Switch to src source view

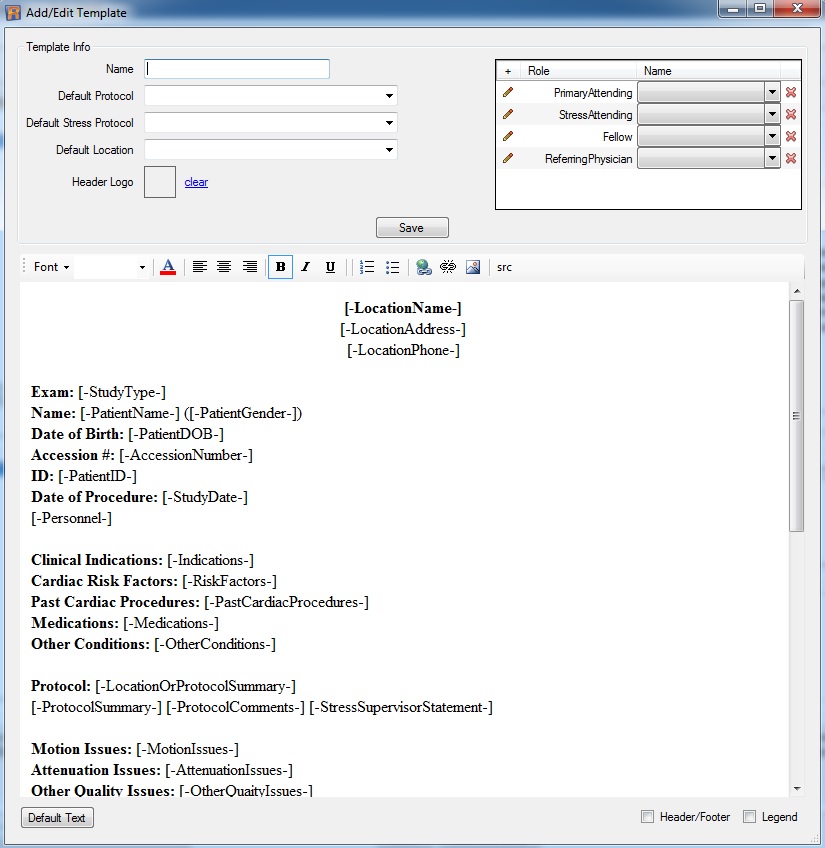point(504,267)
